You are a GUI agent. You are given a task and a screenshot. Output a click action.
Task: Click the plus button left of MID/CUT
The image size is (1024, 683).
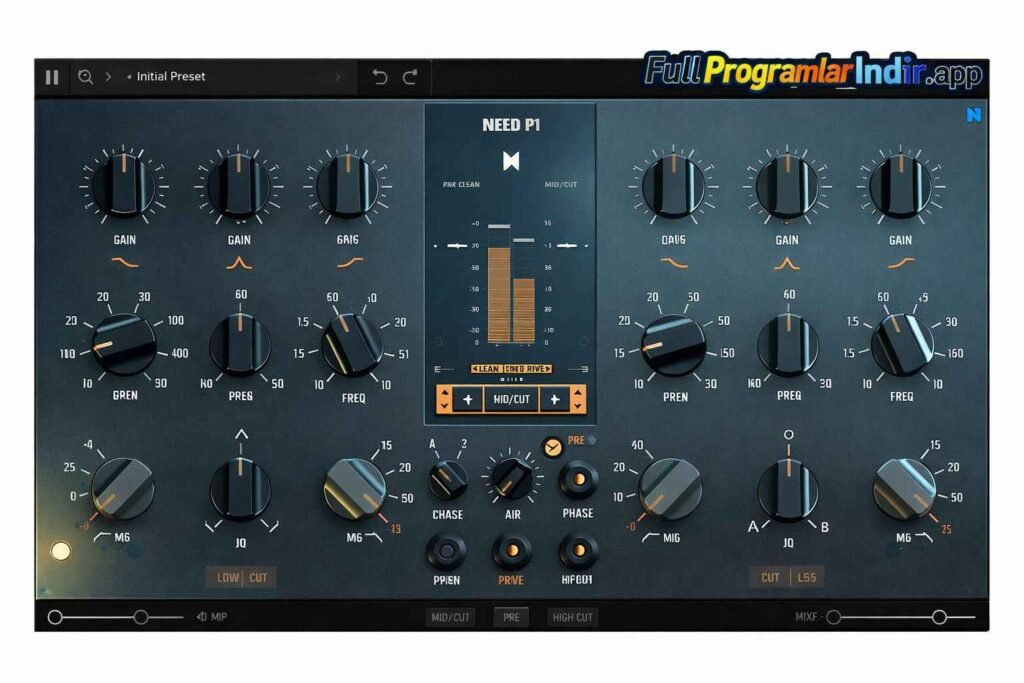(468, 399)
